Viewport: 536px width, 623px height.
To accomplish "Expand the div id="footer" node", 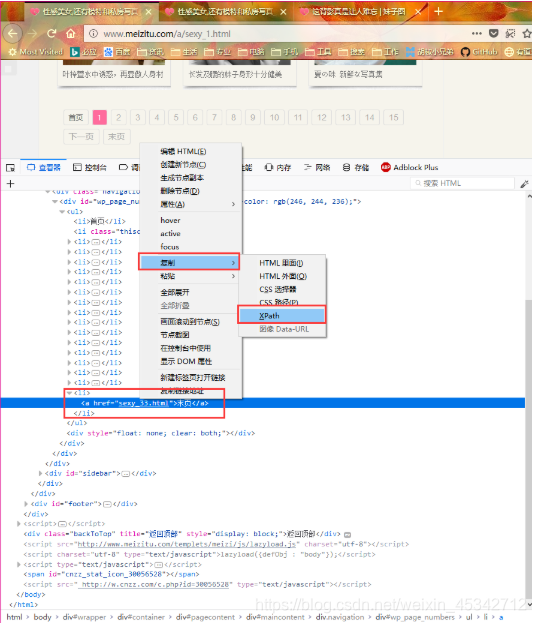I will click(x=26, y=503).
